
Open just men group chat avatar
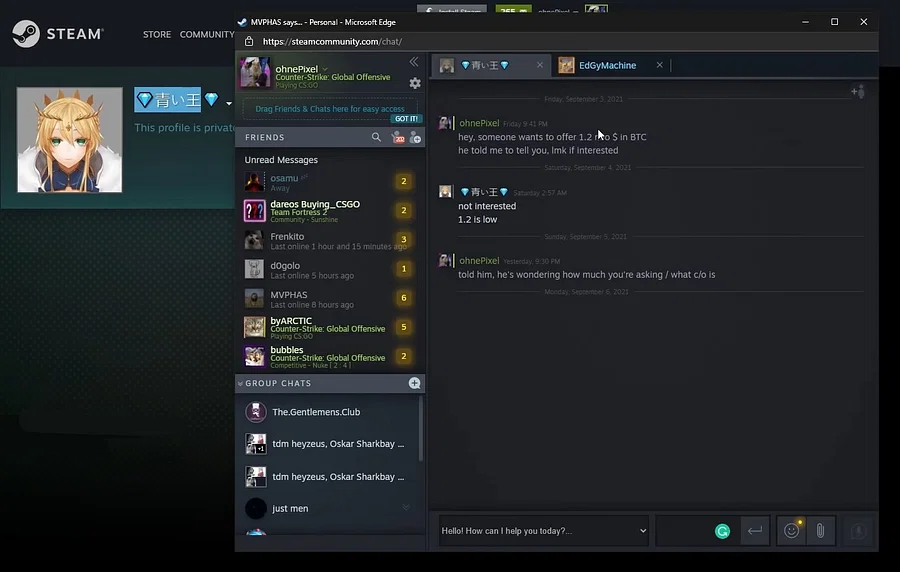pyautogui.click(x=255, y=508)
